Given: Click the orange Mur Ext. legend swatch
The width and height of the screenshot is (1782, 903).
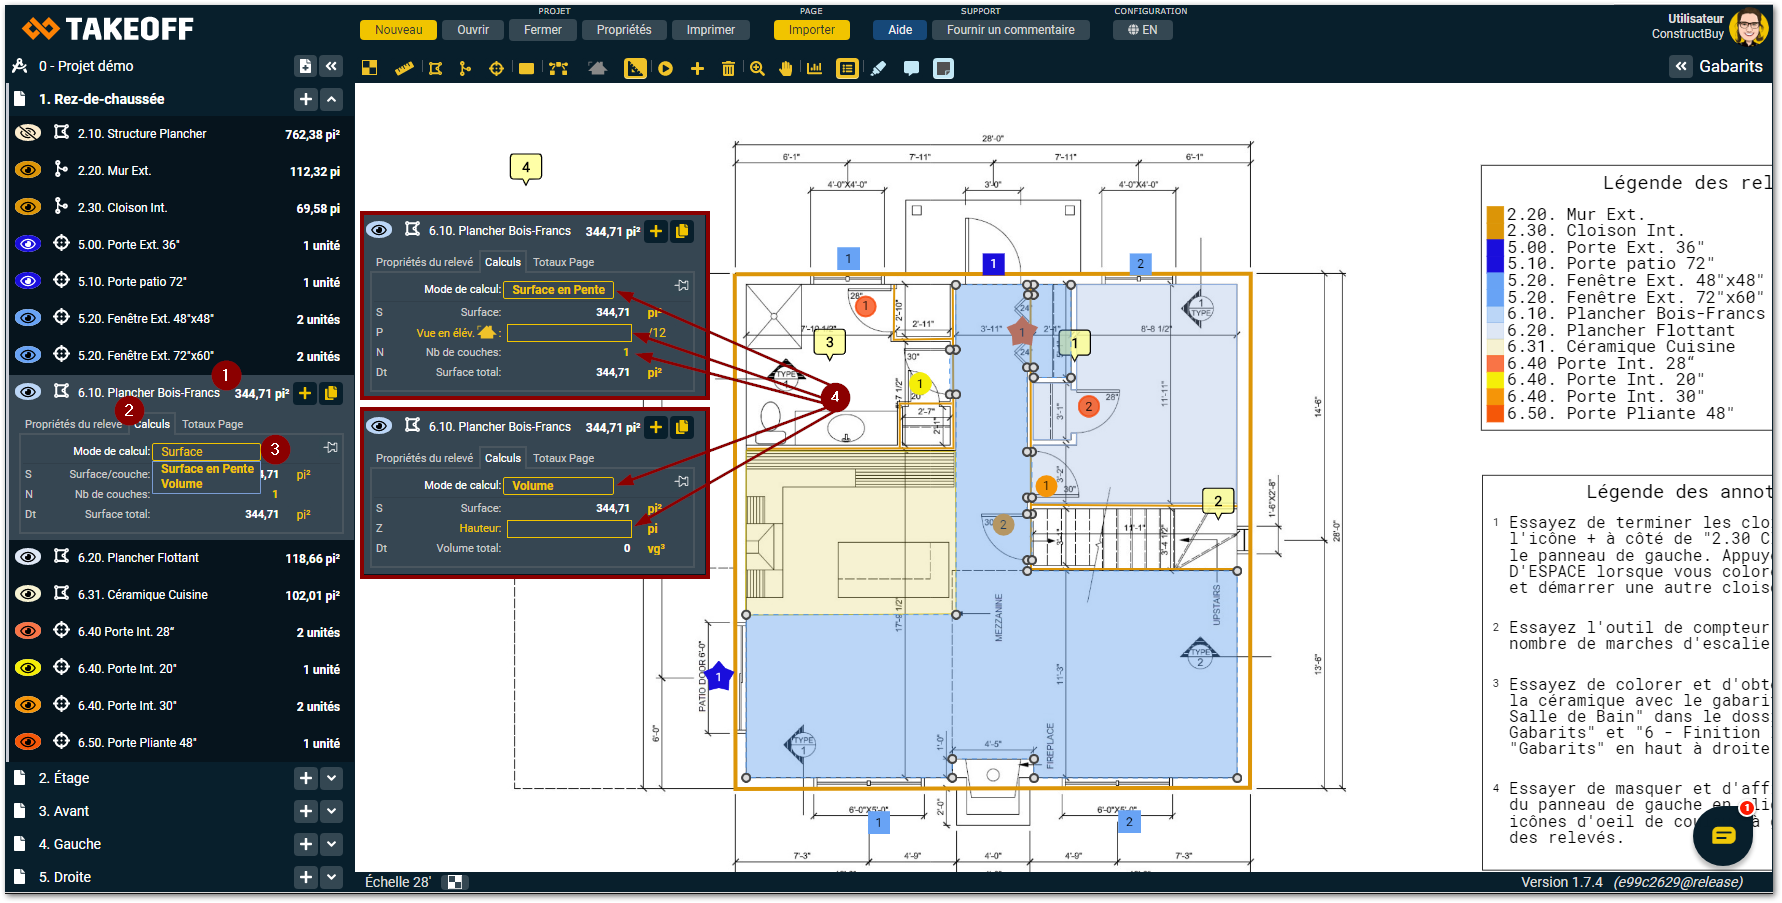Looking at the screenshot, I should (x=1495, y=215).
